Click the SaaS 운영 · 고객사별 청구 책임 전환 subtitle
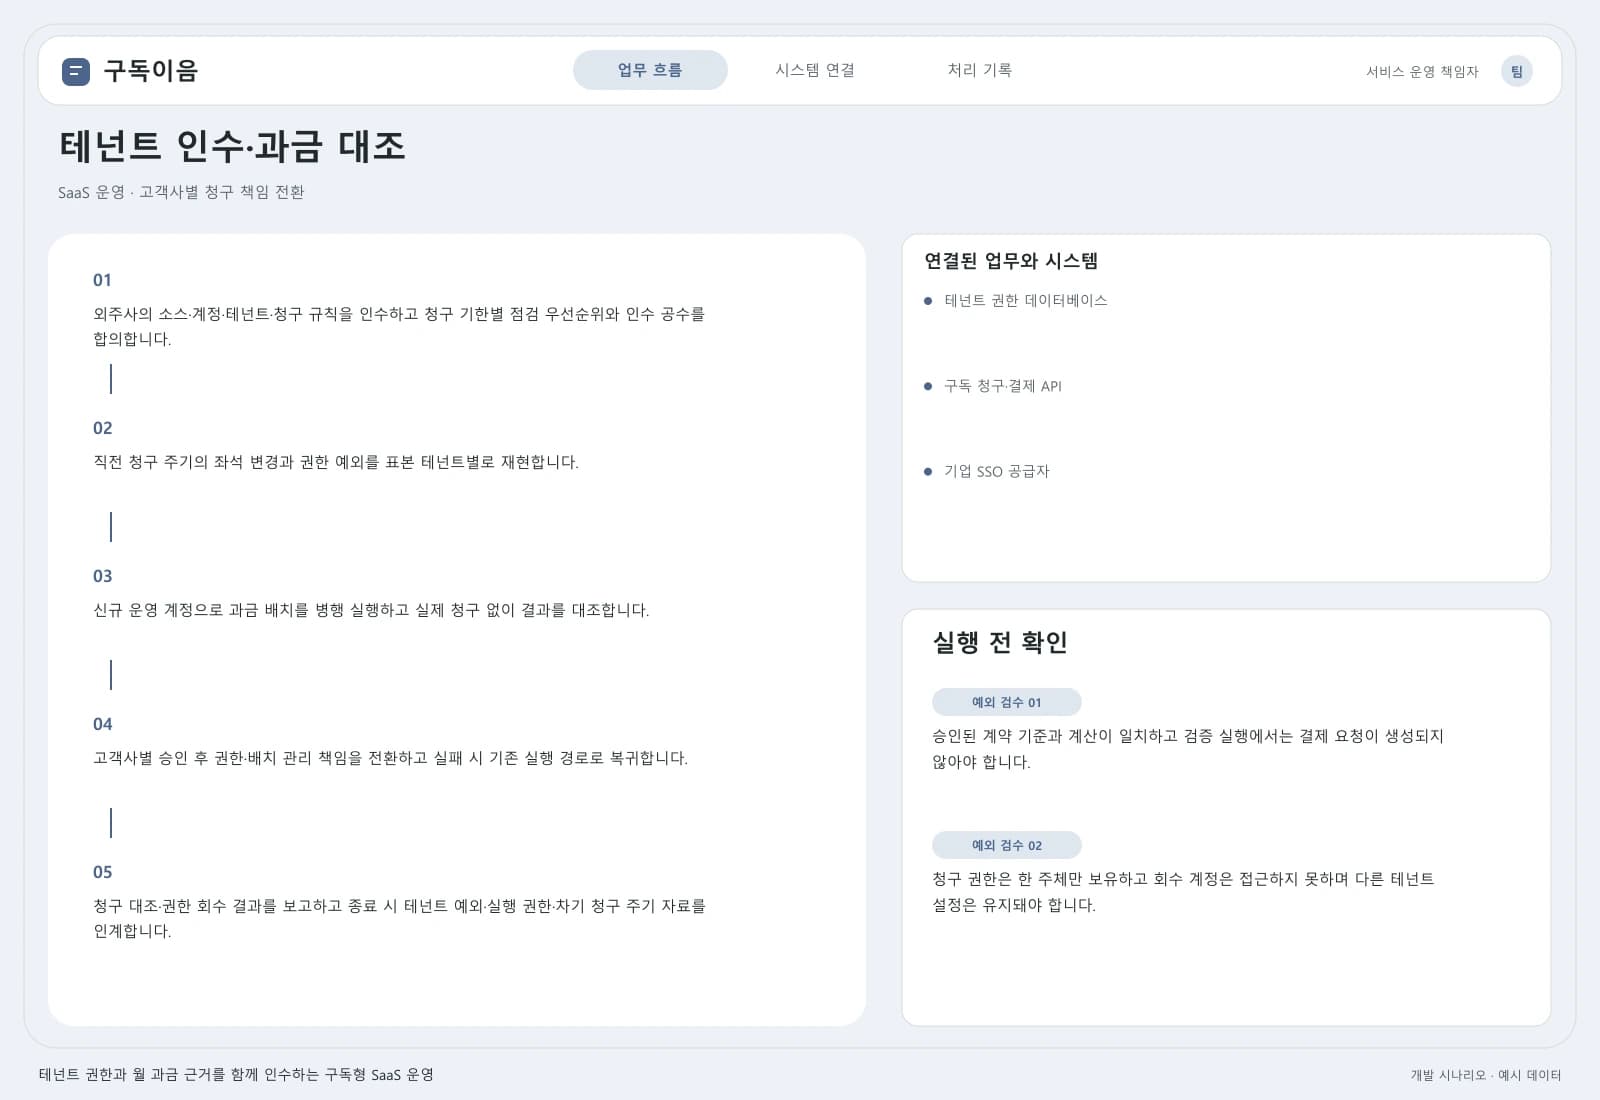This screenshot has width=1600, height=1100. (181, 192)
